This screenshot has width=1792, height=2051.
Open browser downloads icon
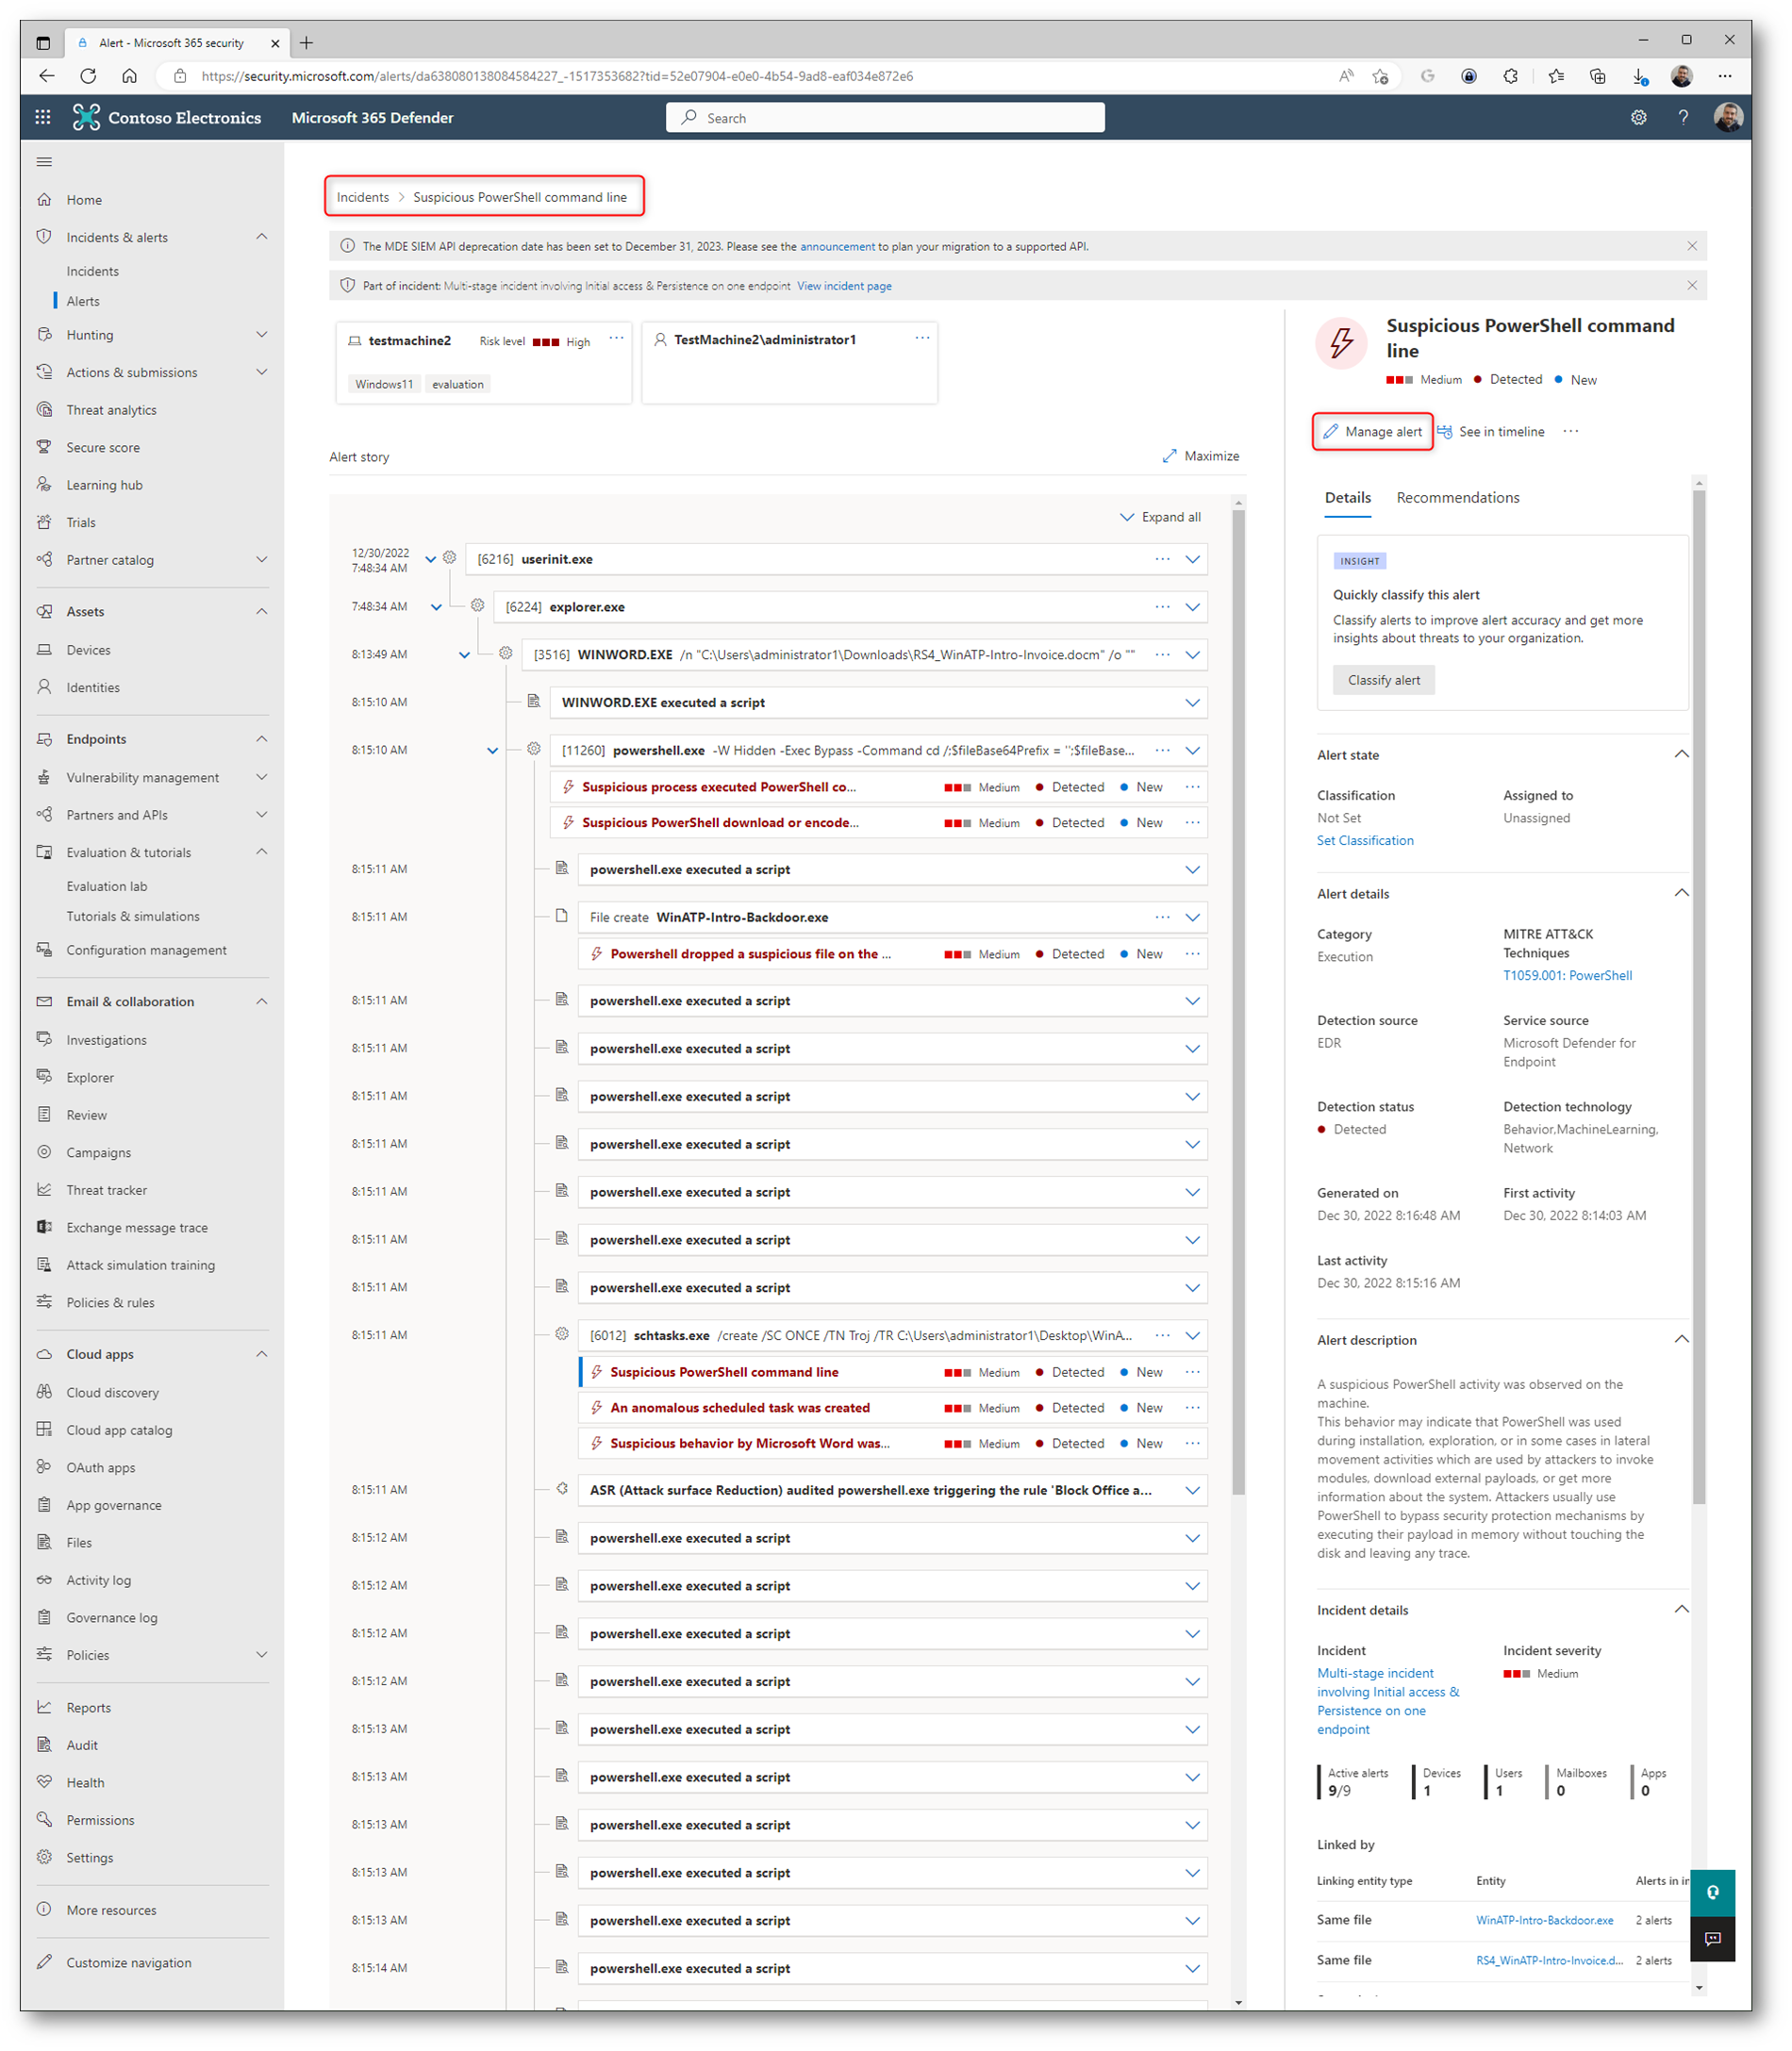tap(1639, 76)
